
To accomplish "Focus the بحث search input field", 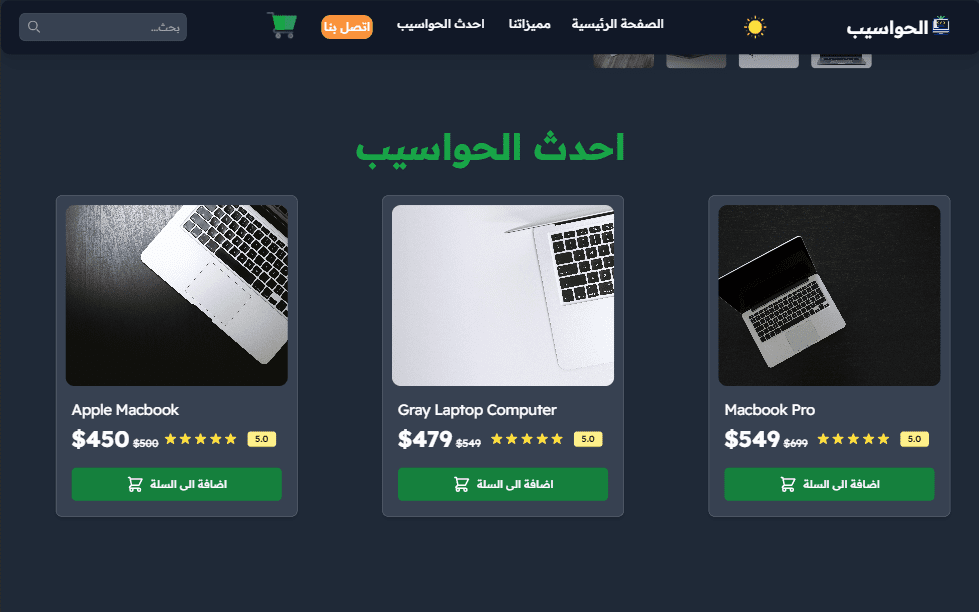I will click(x=103, y=27).
